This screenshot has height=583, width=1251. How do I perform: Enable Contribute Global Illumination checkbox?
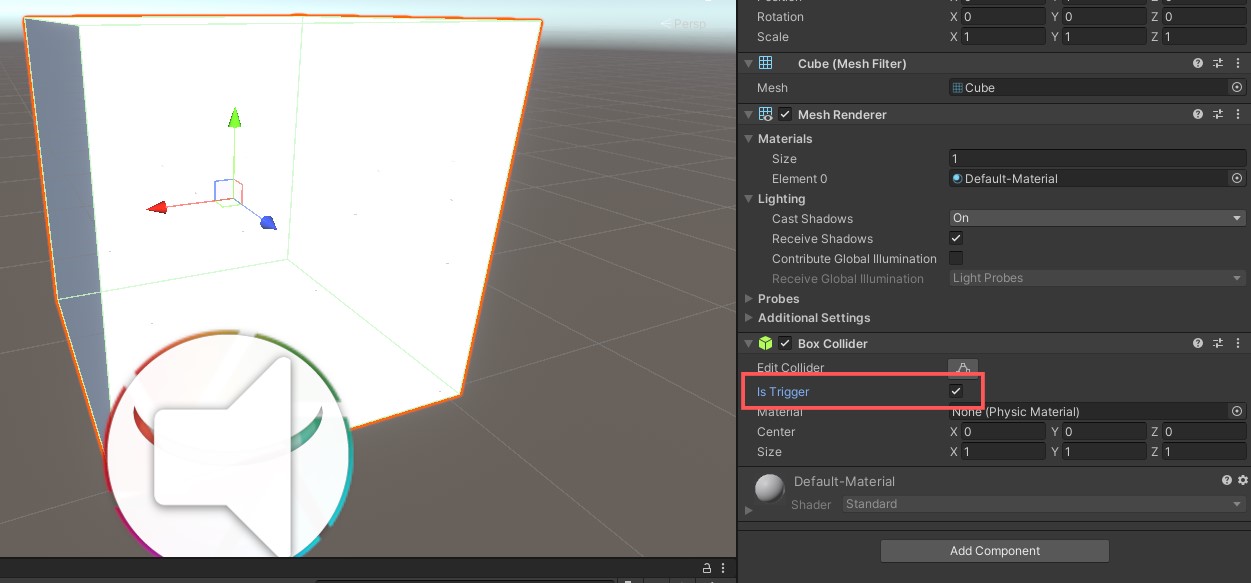[956, 259]
